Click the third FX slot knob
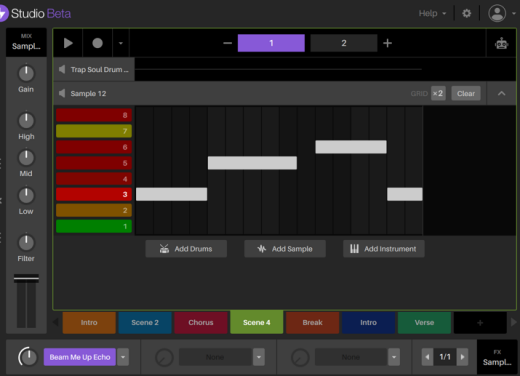 pos(300,357)
